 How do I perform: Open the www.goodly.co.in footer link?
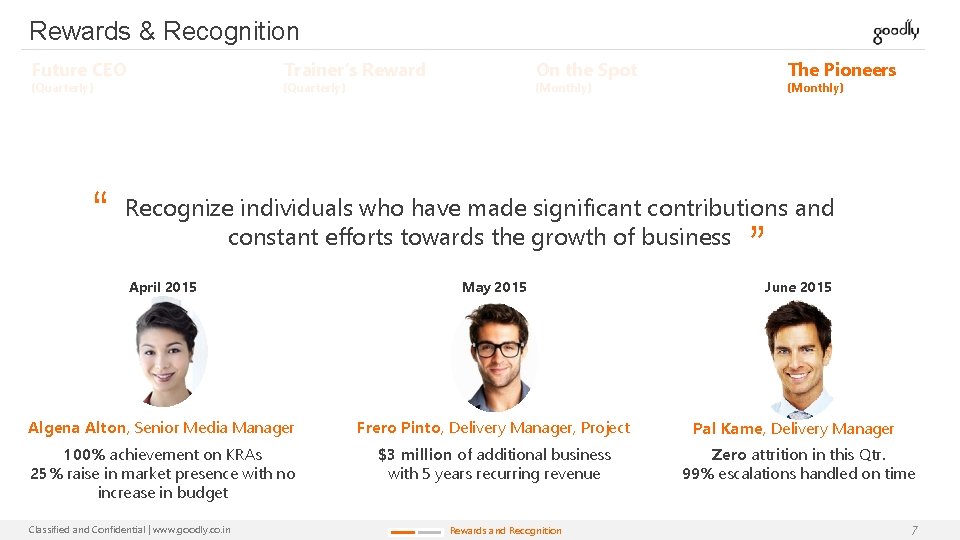pos(190,530)
